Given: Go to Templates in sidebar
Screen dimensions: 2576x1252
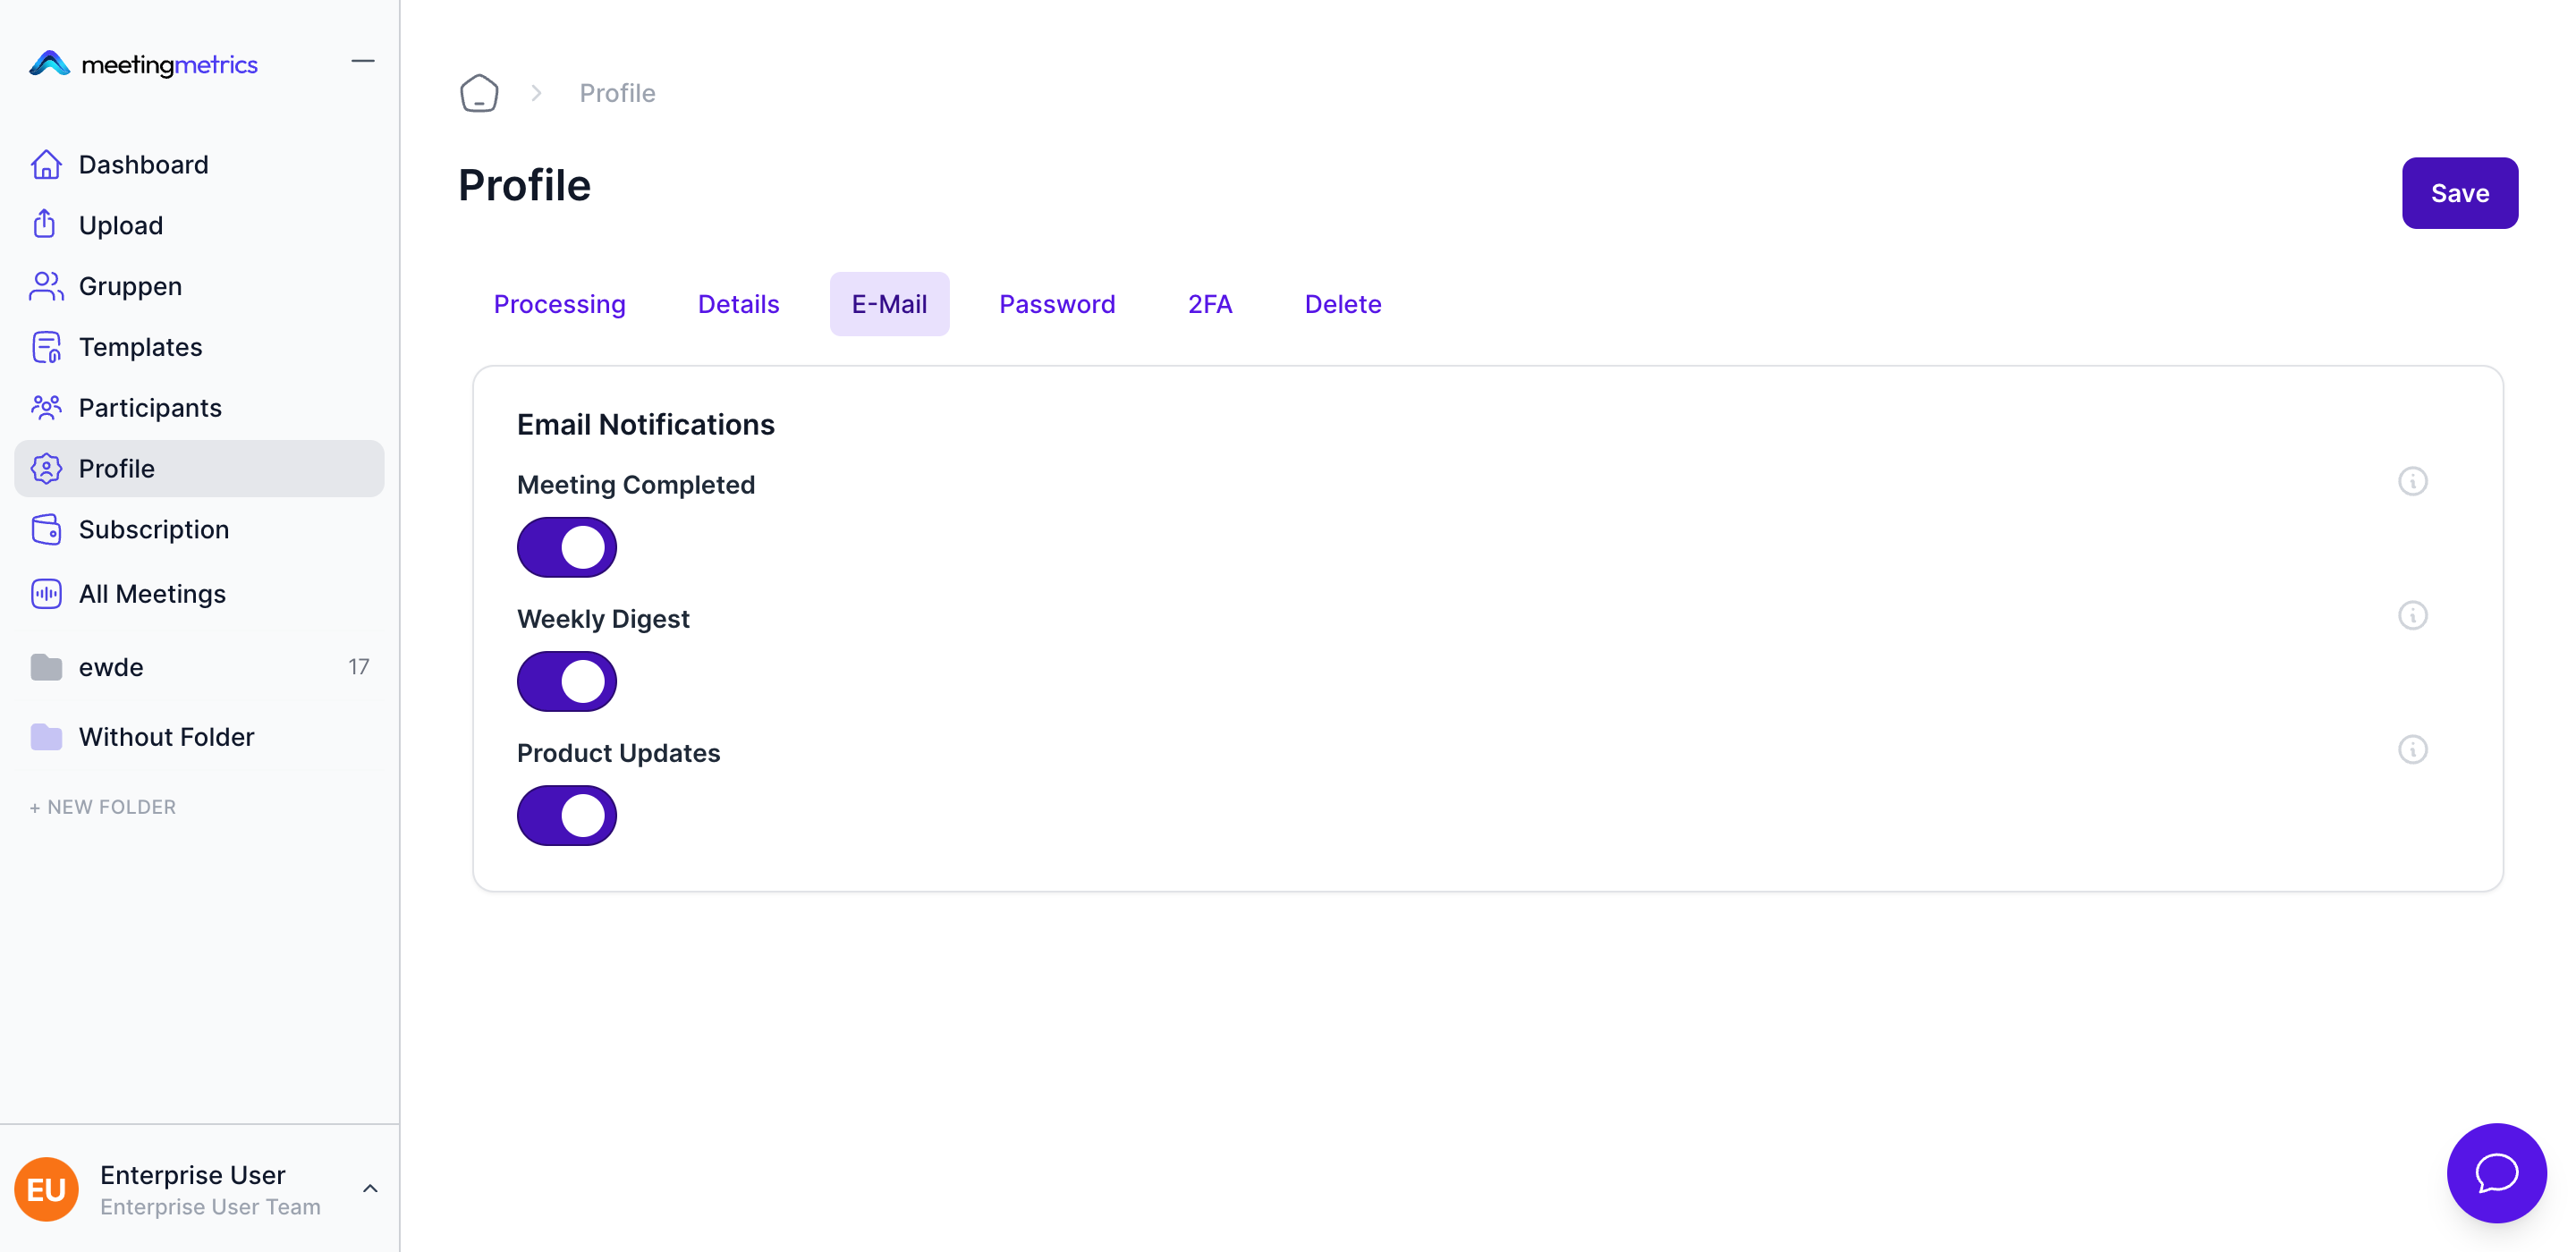Looking at the screenshot, I should click(140, 347).
